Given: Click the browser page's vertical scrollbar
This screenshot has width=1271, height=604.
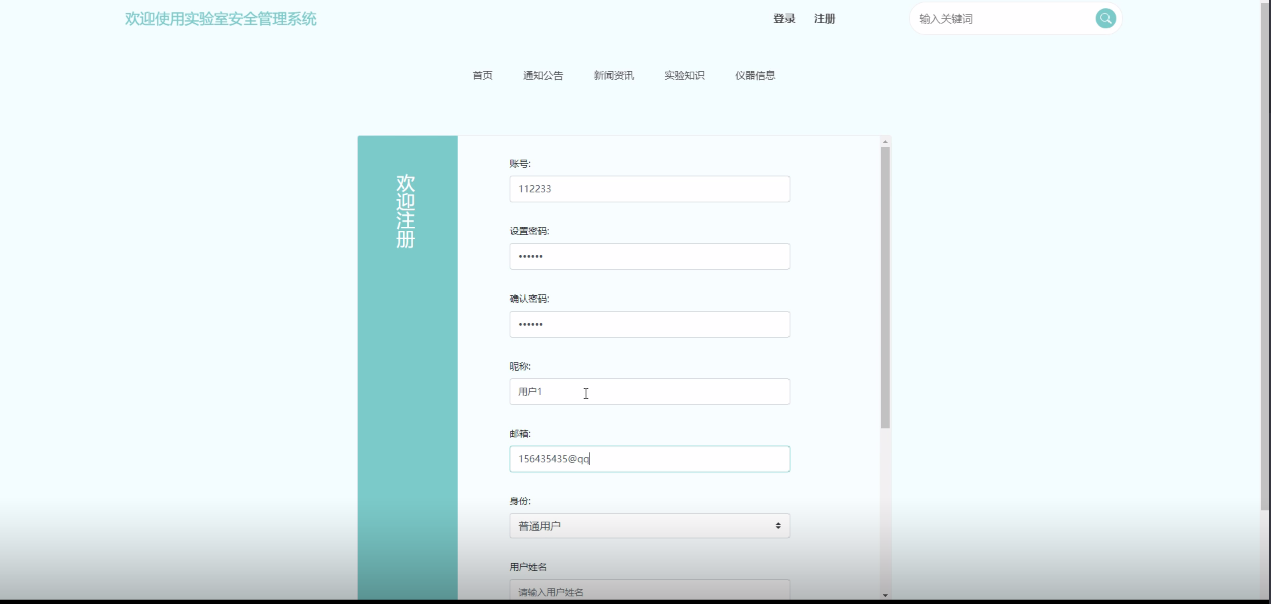Looking at the screenshot, I should [x=1265, y=255].
